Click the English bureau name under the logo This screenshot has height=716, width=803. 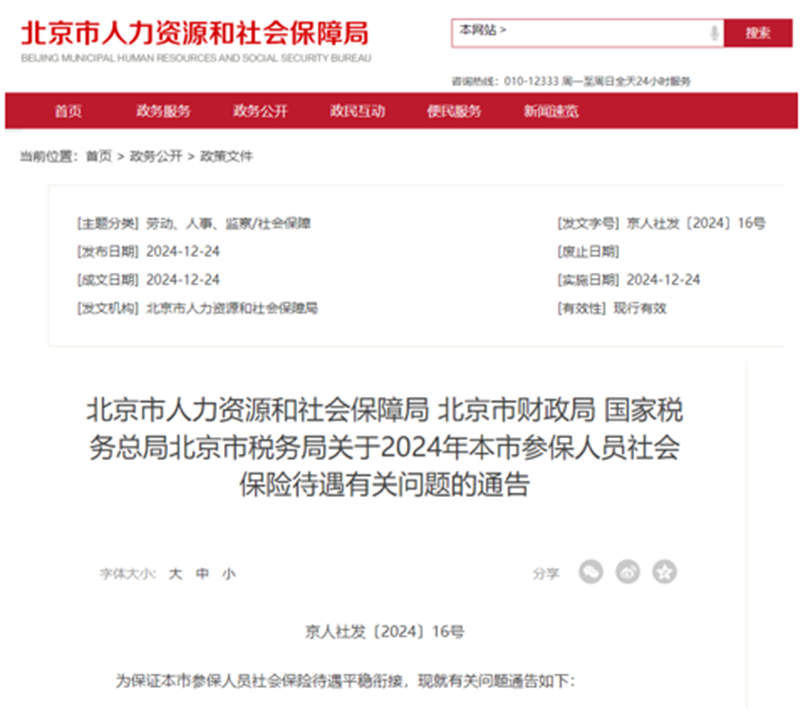pos(196,58)
